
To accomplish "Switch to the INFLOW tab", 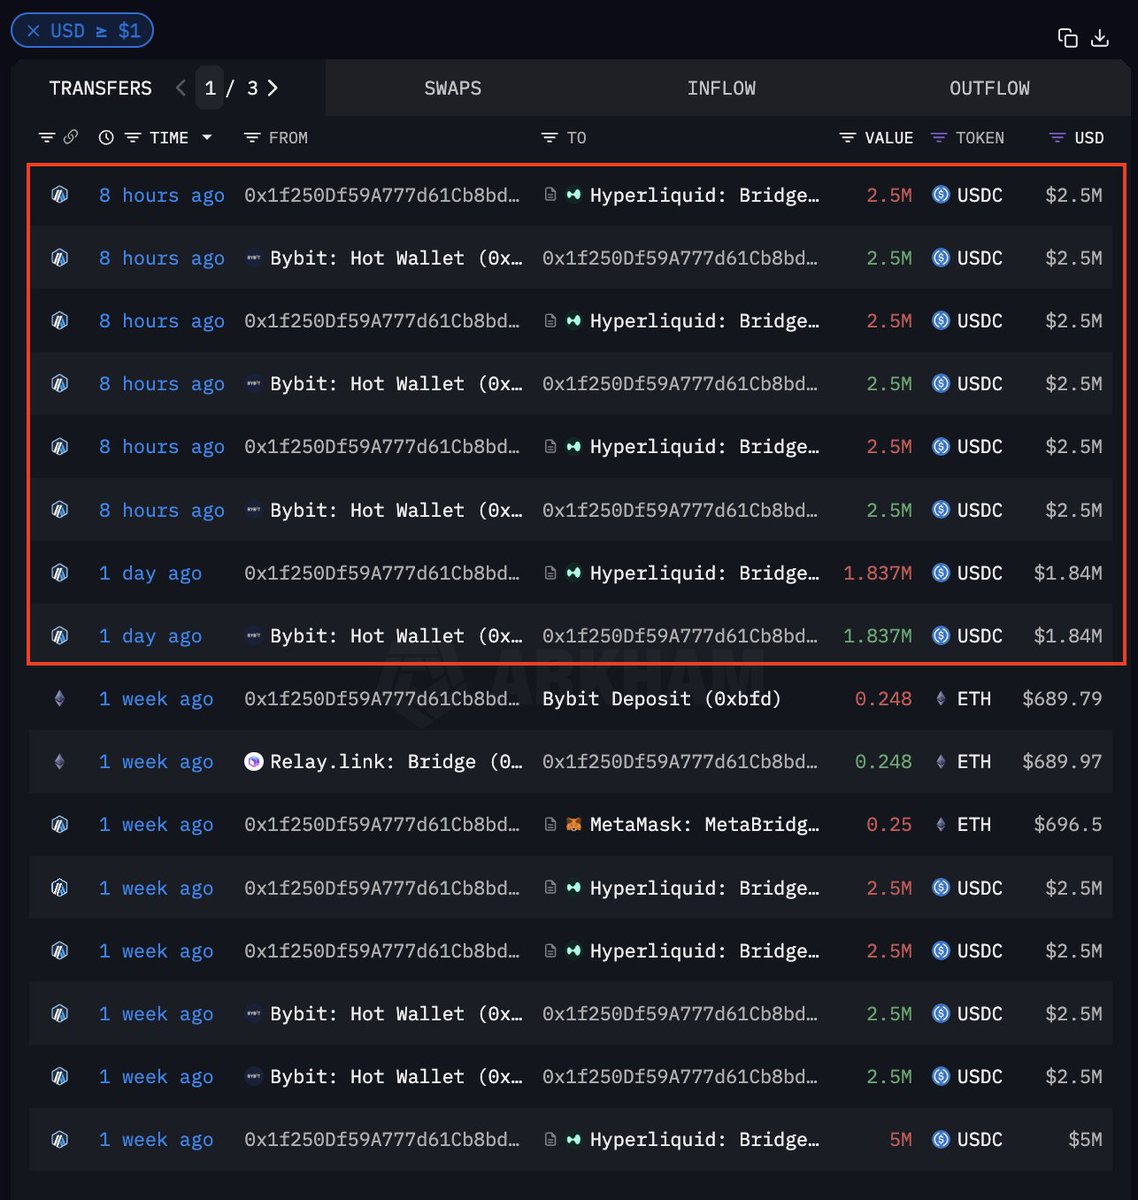I will pyautogui.click(x=721, y=88).
